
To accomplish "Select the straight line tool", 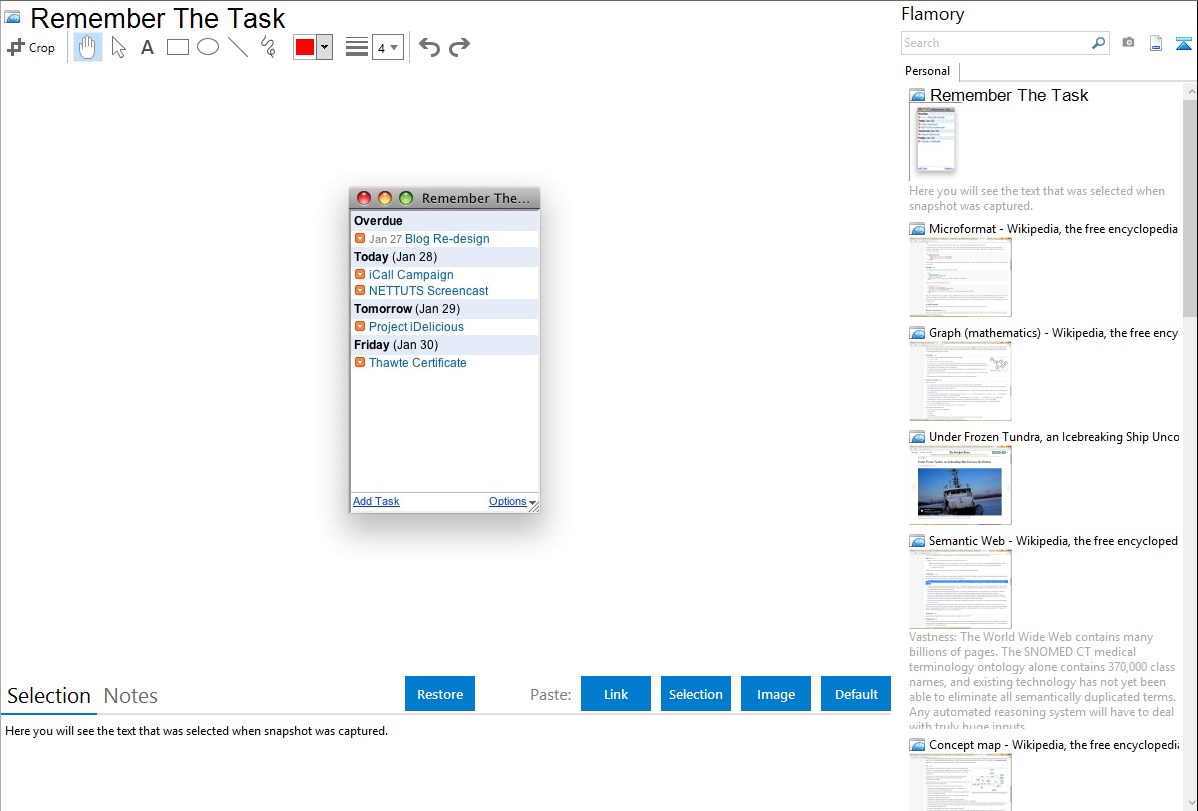I will click(238, 47).
